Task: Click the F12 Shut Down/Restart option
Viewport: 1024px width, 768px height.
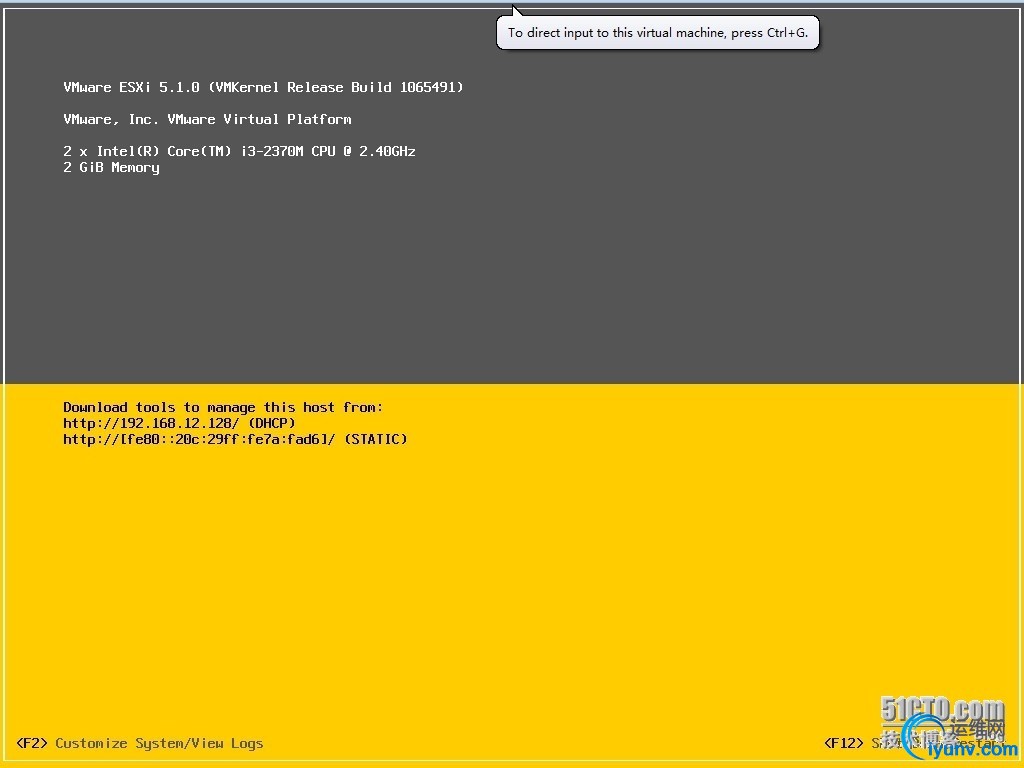Action: click(914, 743)
